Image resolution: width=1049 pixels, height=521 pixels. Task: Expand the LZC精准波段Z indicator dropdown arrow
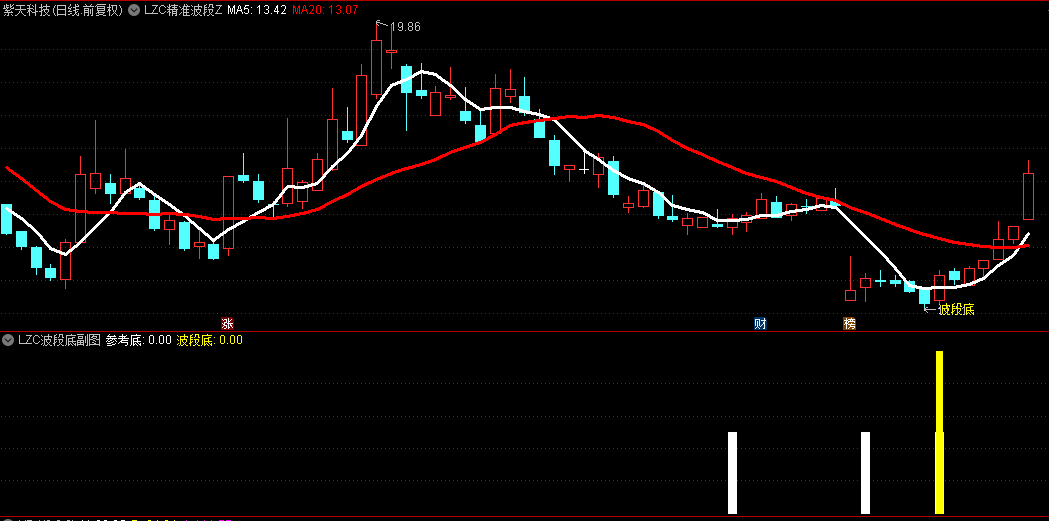pyautogui.click(x=134, y=11)
